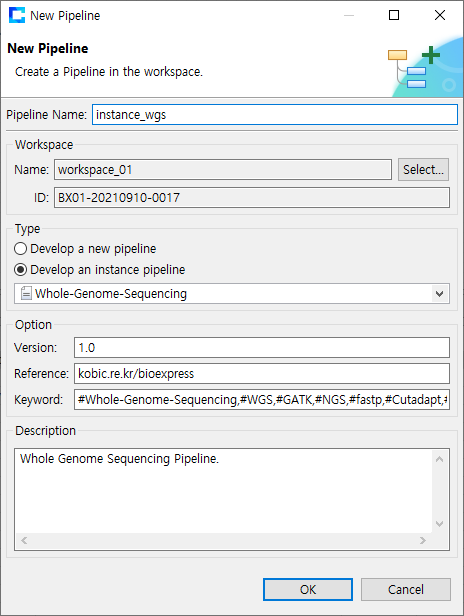Viewport: 464px width, 616px height.
Task: Select Develop a new pipeline option
Action: coord(85,249)
